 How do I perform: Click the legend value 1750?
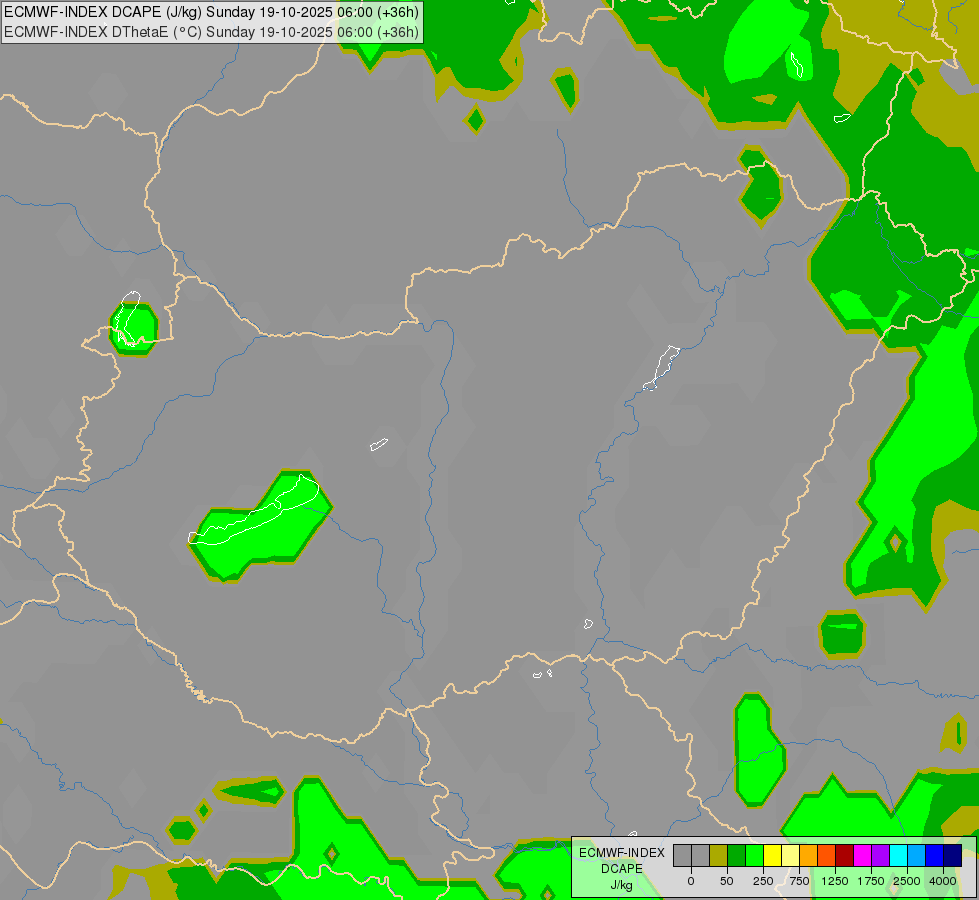[x=871, y=881]
